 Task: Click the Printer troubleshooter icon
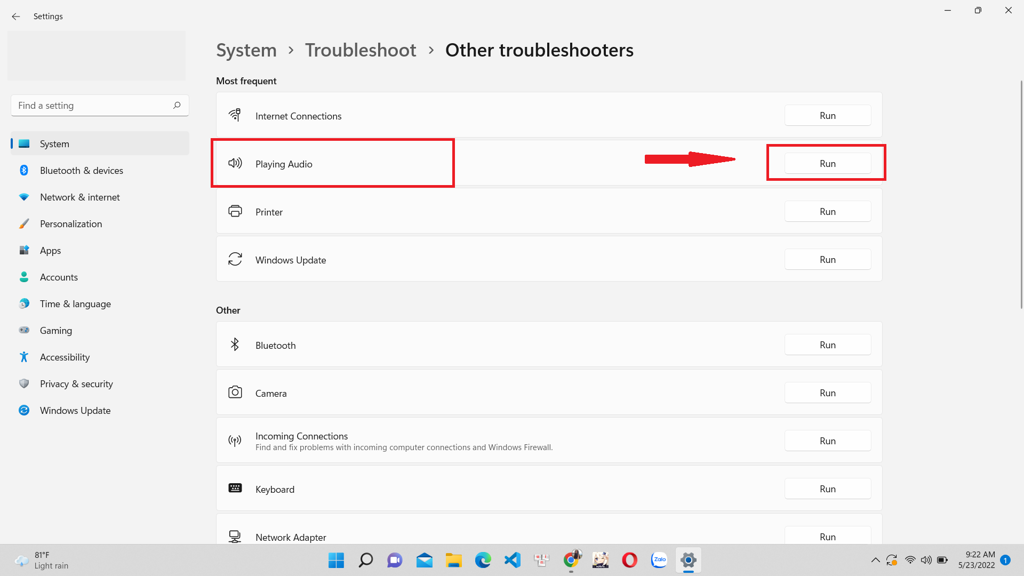pyautogui.click(x=235, y=211)
